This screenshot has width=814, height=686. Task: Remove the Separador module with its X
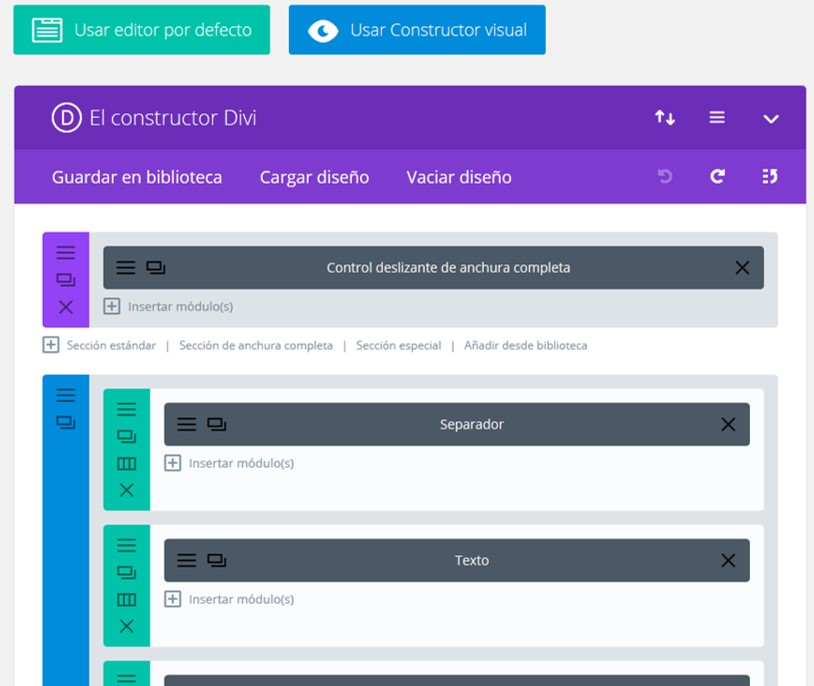click(728, 425)
